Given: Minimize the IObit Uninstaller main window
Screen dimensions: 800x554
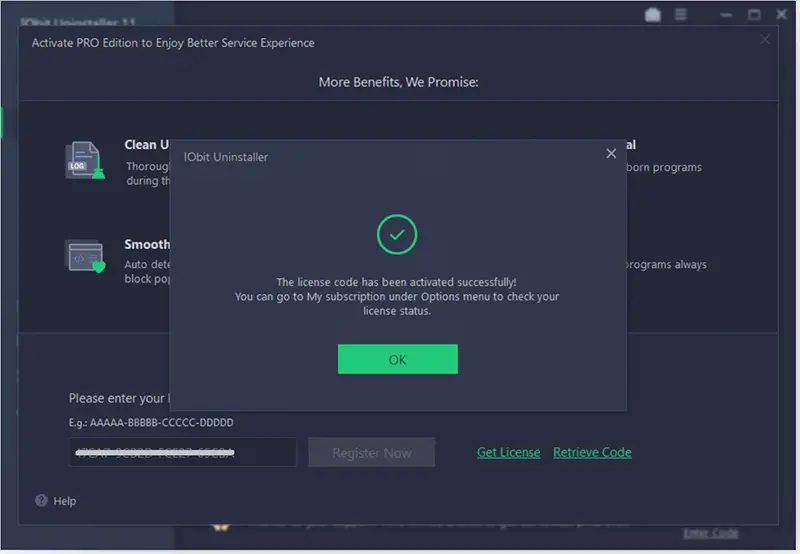Looking at the screenshot, I should [726, 15].
